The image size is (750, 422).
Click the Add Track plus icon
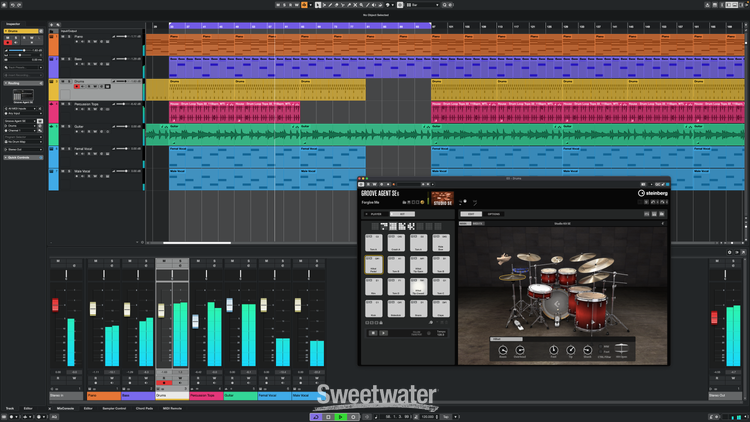click(52, 25)
